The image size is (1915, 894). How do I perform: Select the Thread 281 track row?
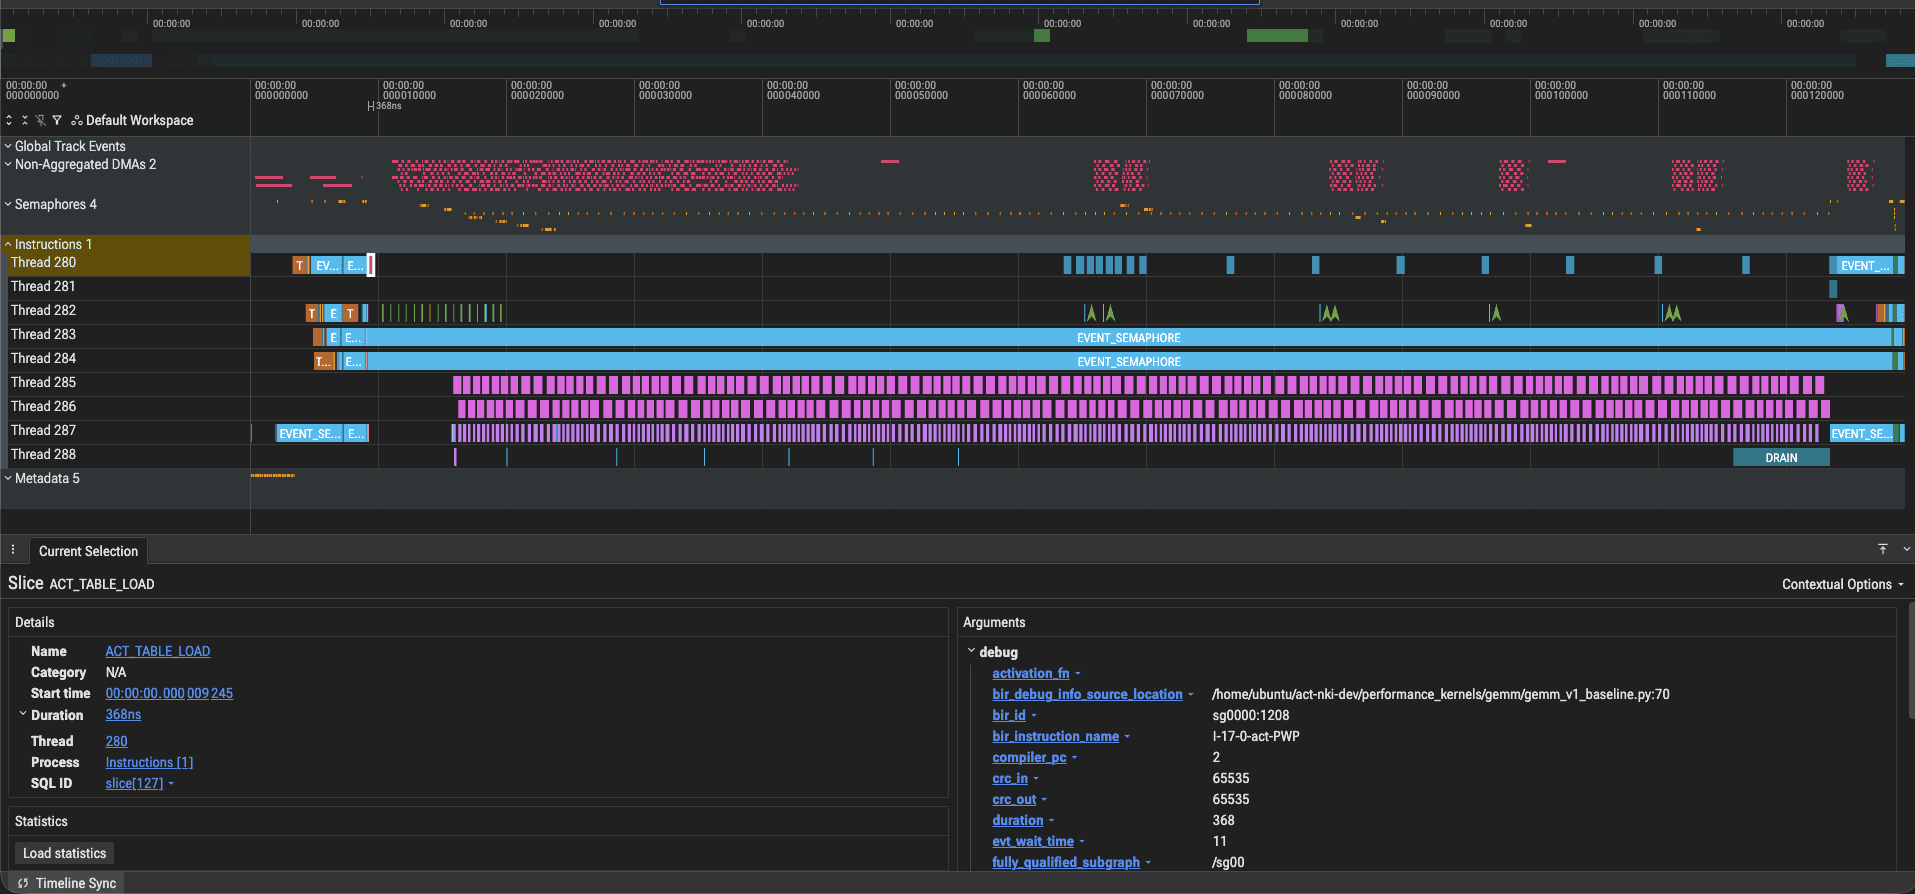pyautogui.click(x=125, y=287)
